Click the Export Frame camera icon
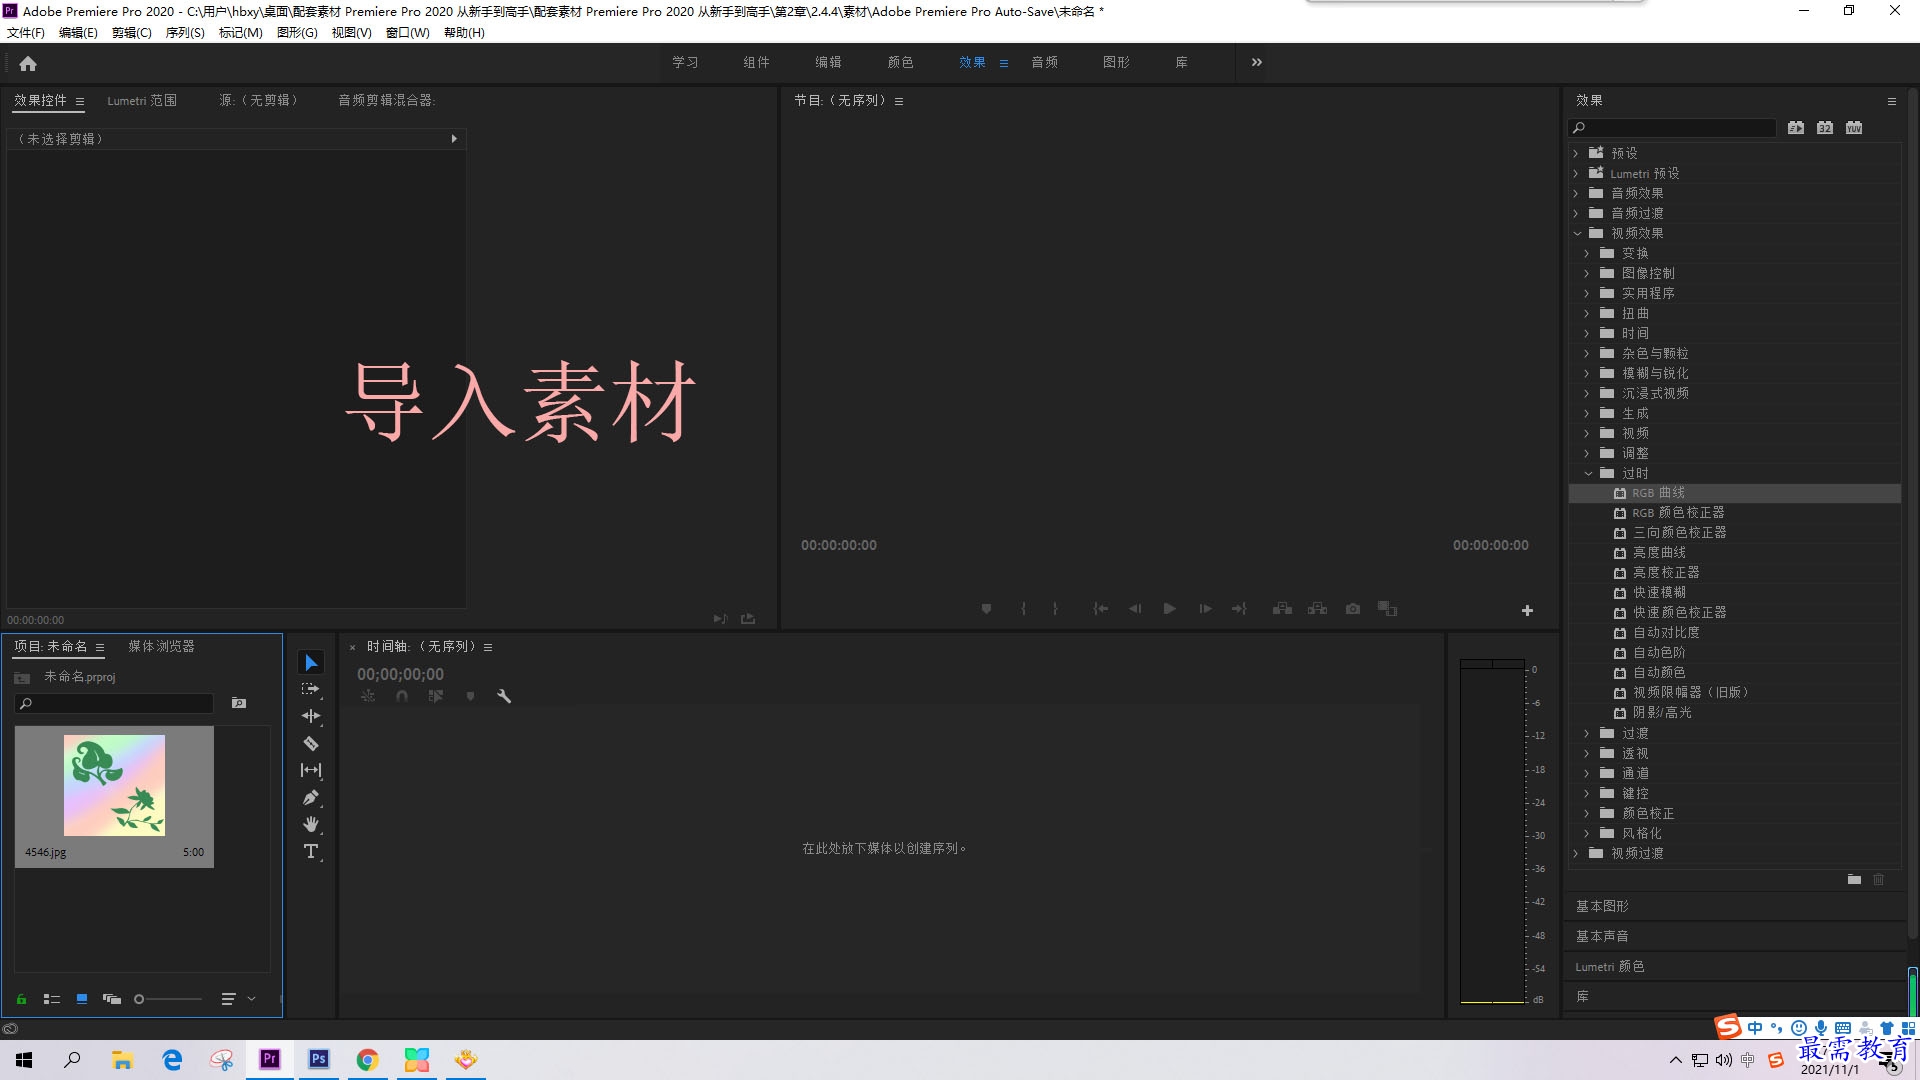This screenshot has width=1920, height=1080. [1353, 609]
